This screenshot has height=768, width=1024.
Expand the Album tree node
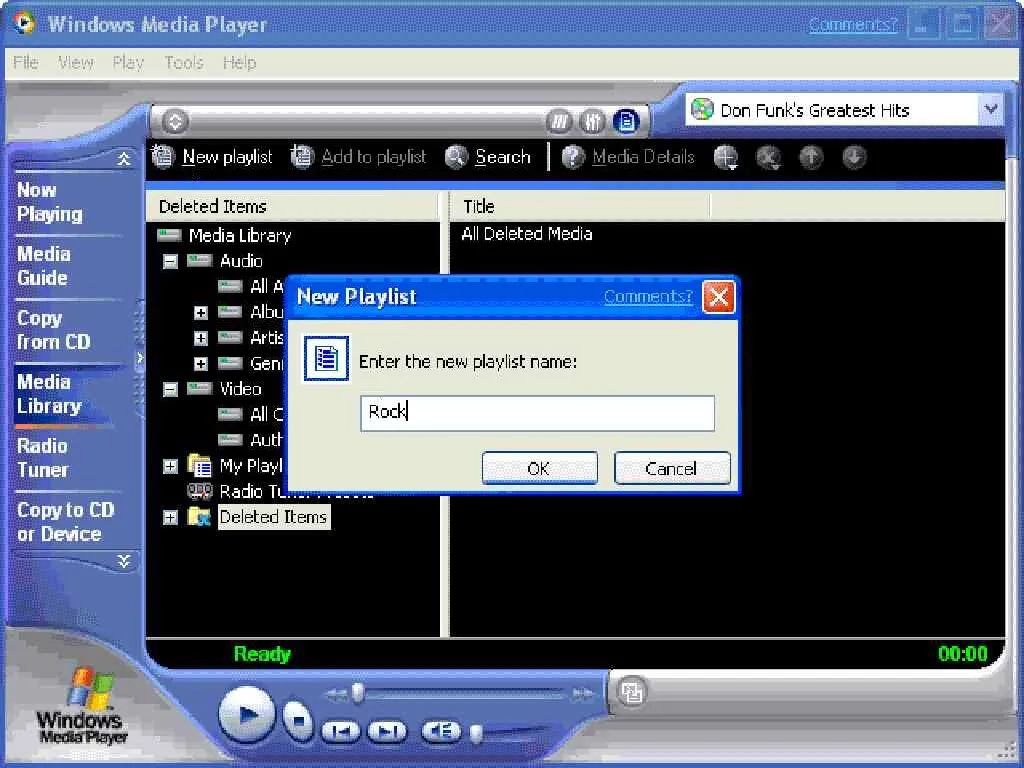(x=201, y=313)
